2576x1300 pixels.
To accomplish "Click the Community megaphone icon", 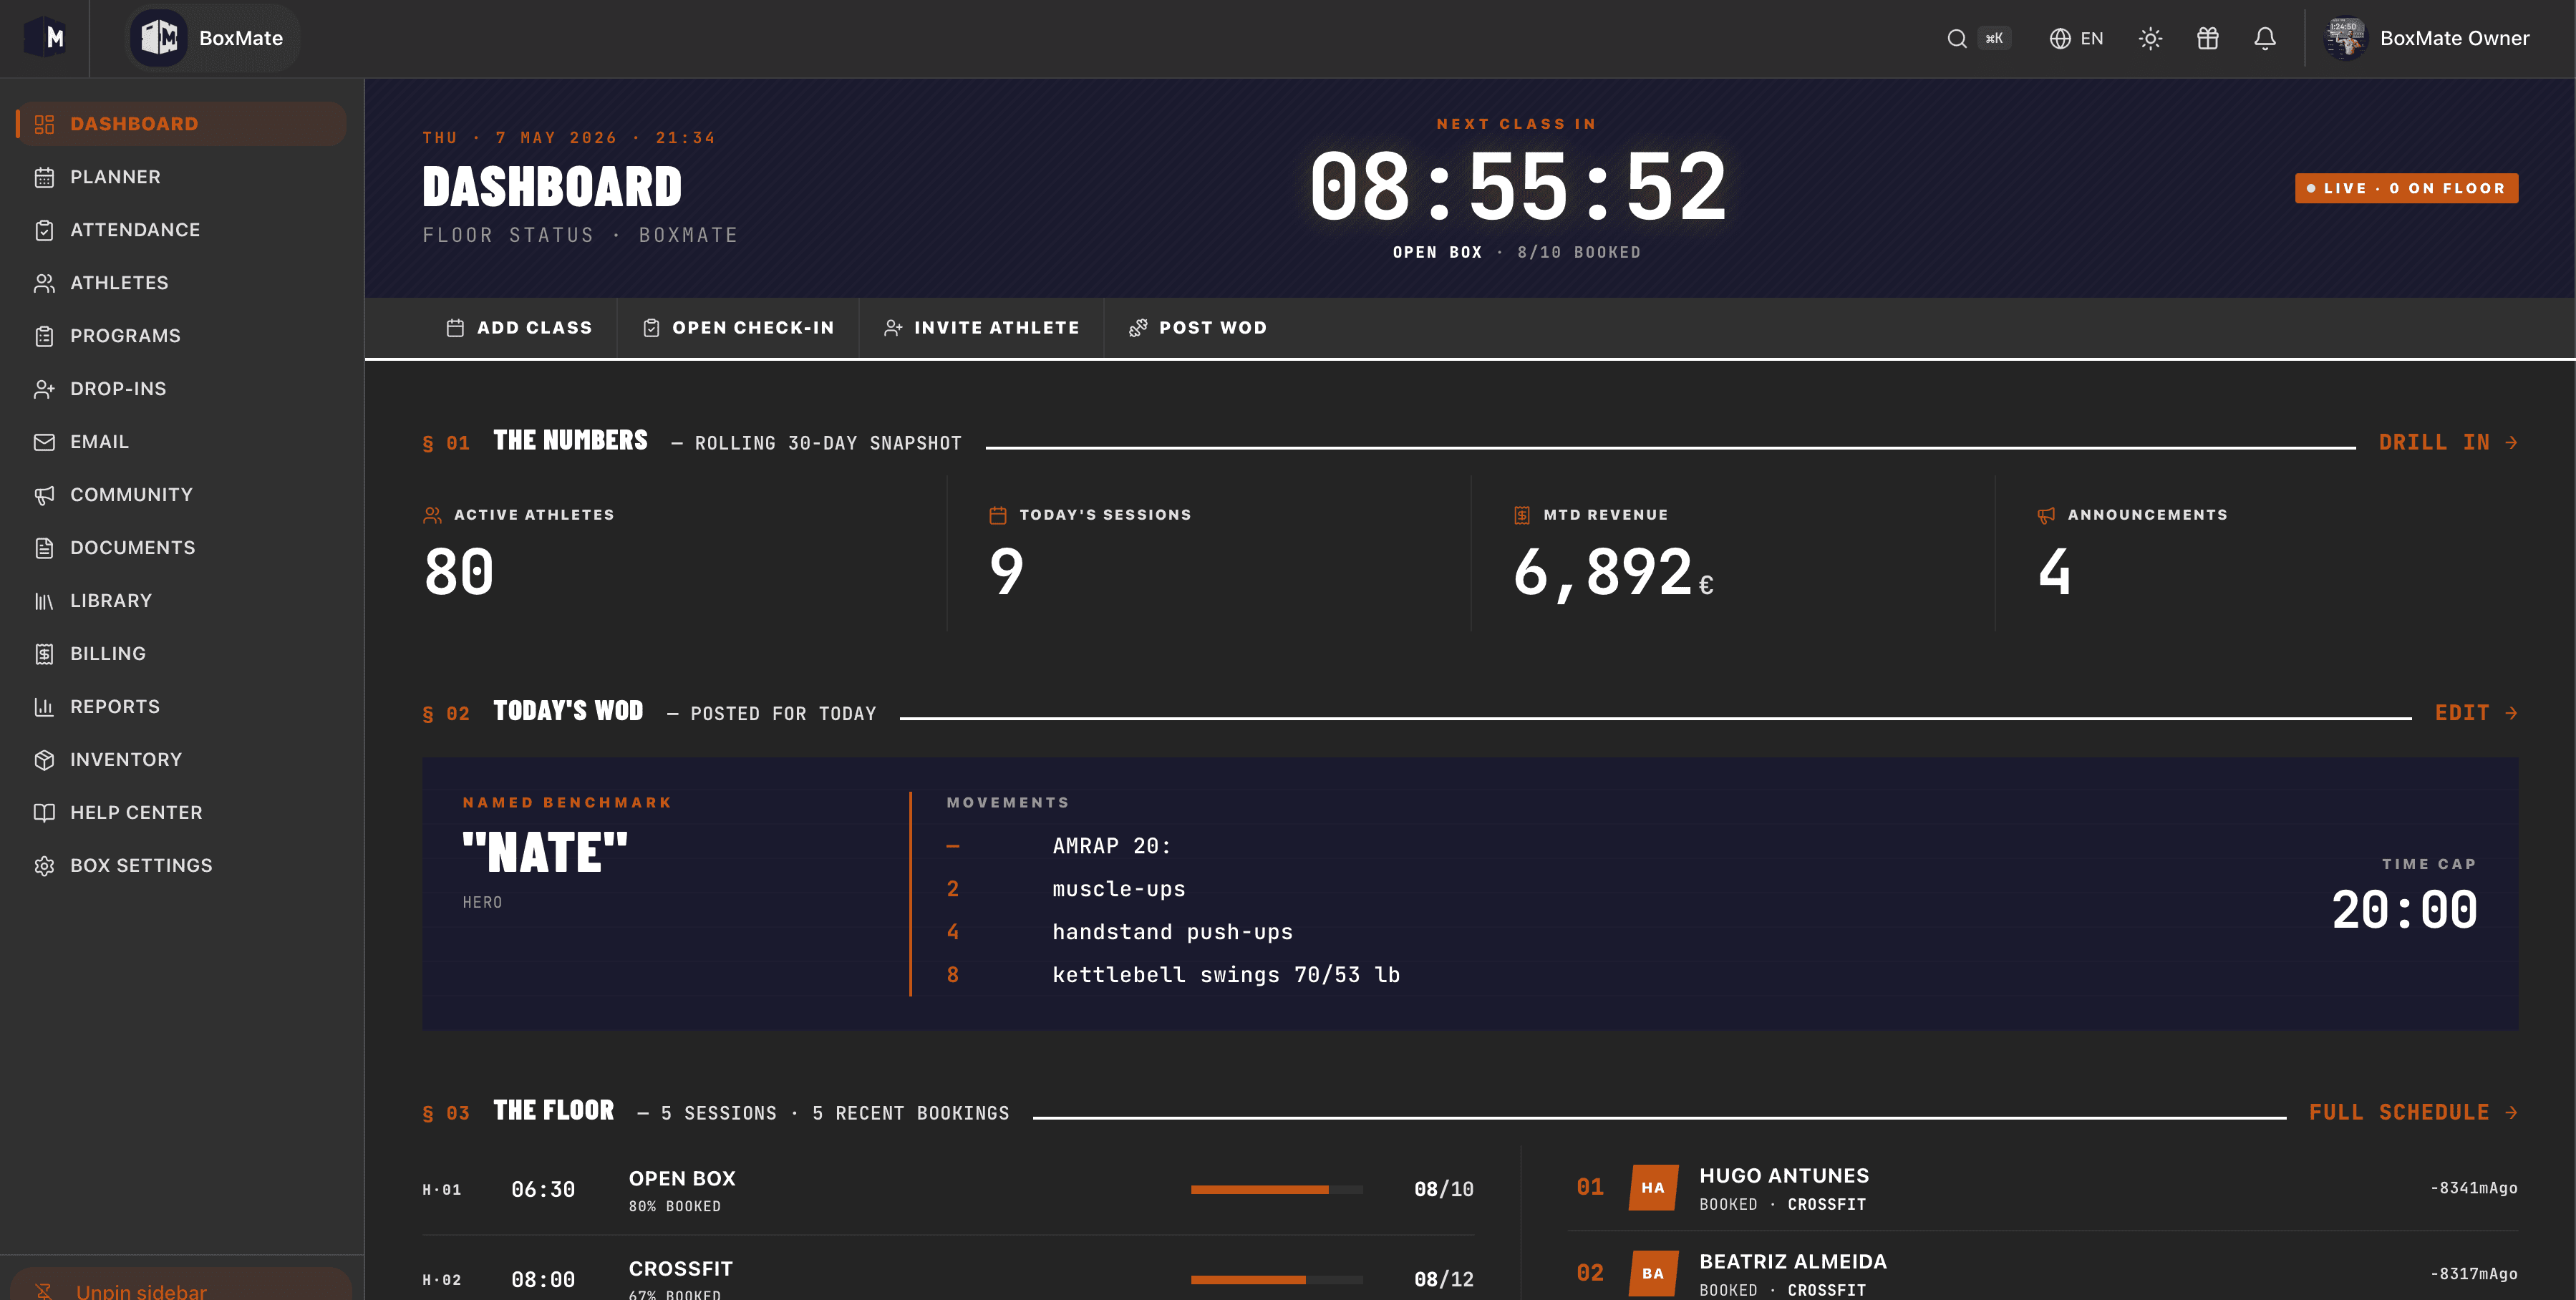I will click(x=44, y=495).
